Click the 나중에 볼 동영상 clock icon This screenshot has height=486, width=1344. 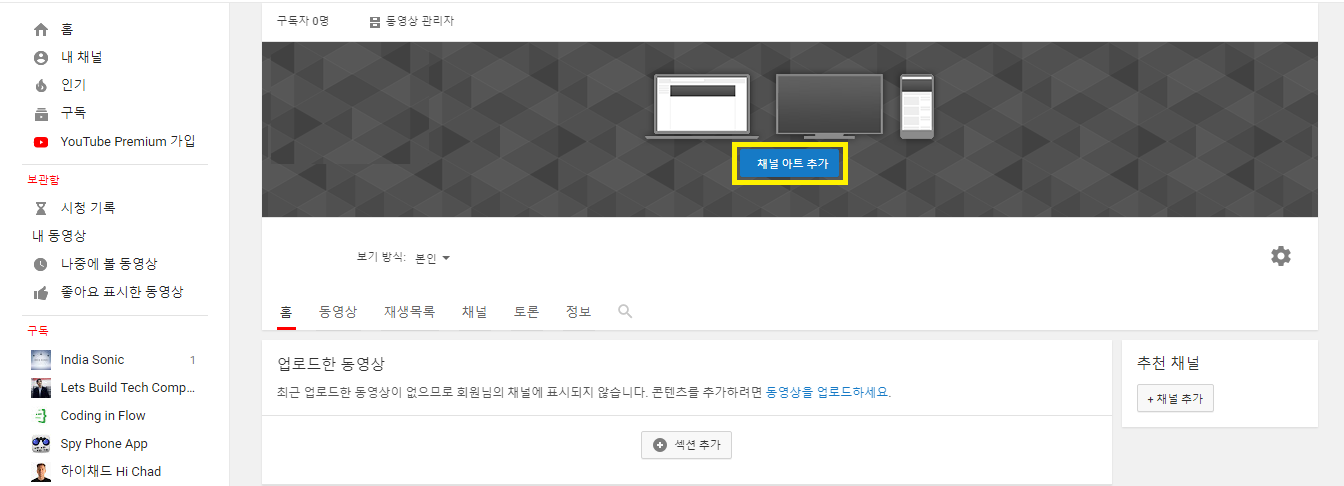(x=40, y=264)
